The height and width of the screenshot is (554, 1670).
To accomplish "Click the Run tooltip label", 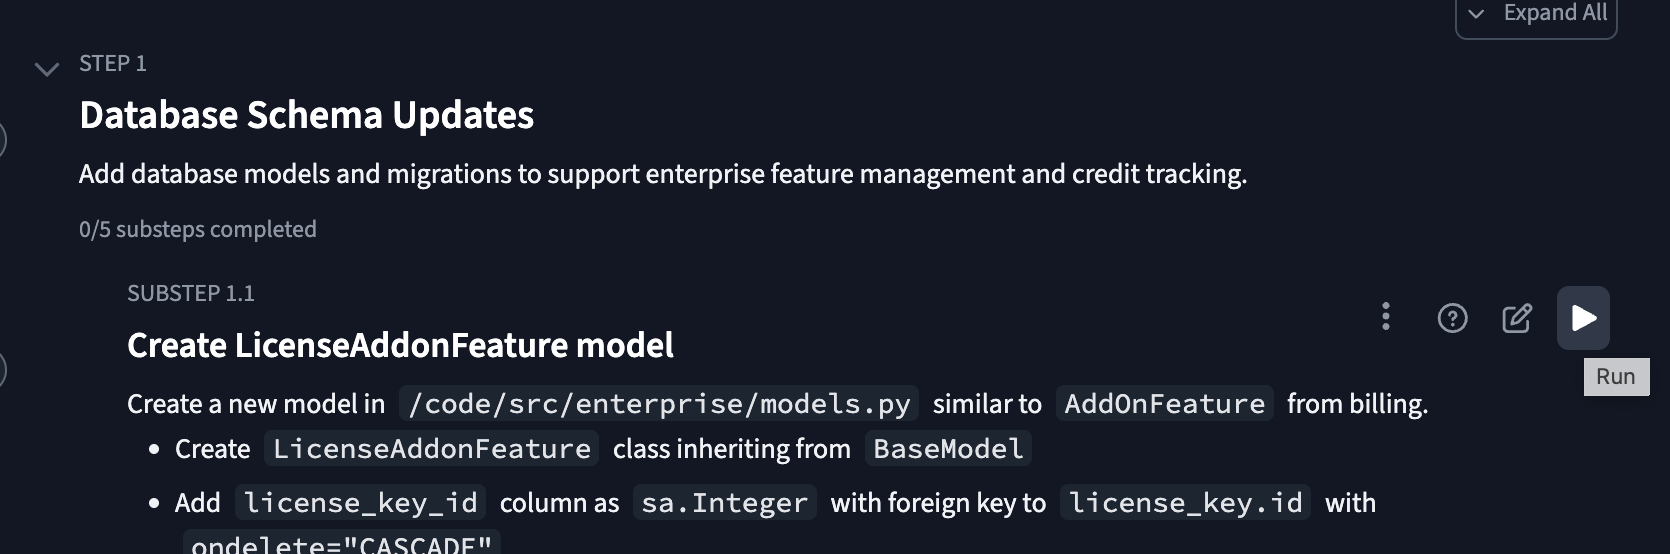I will 1615,377.
